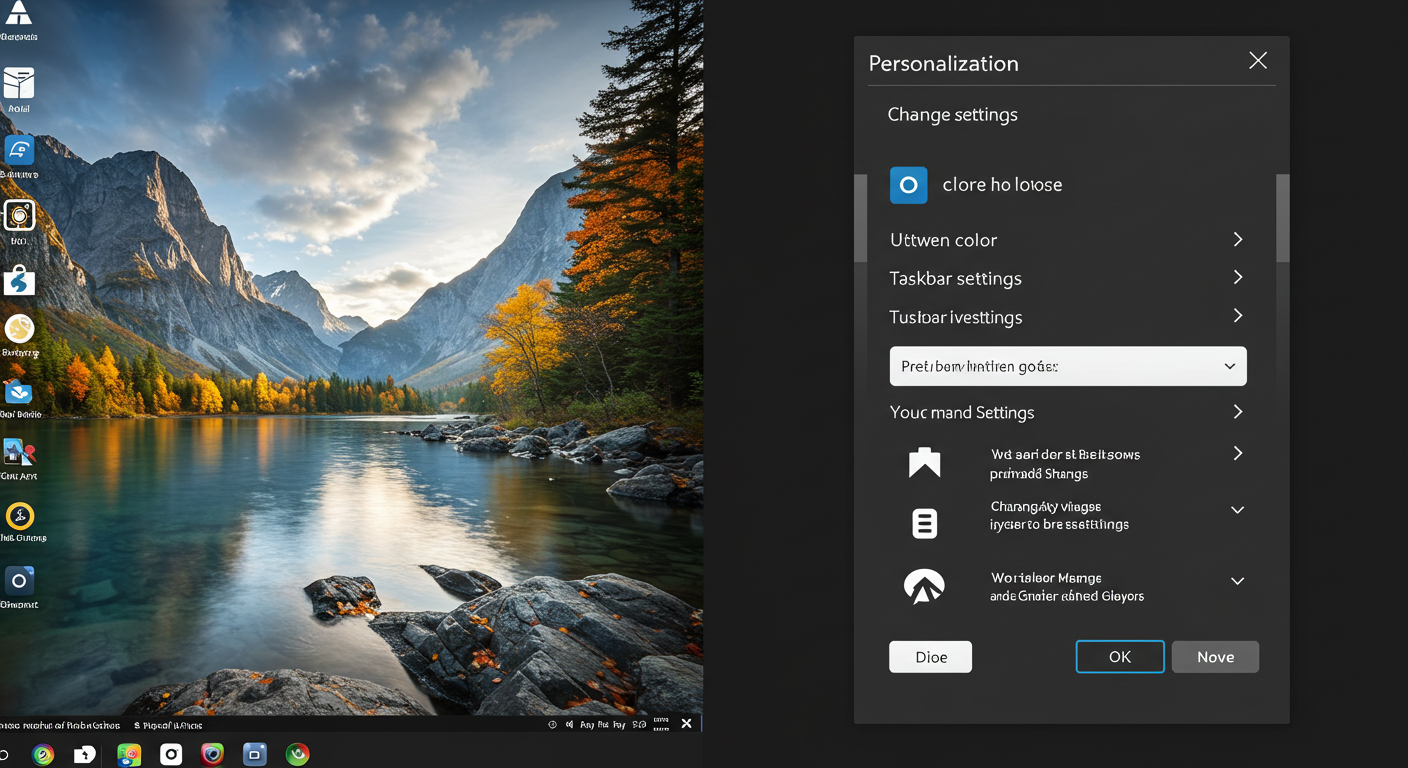Select the bookmark icon in the settings list
The height and width of the screenshot is (768, 1408).
coord(925,462)
